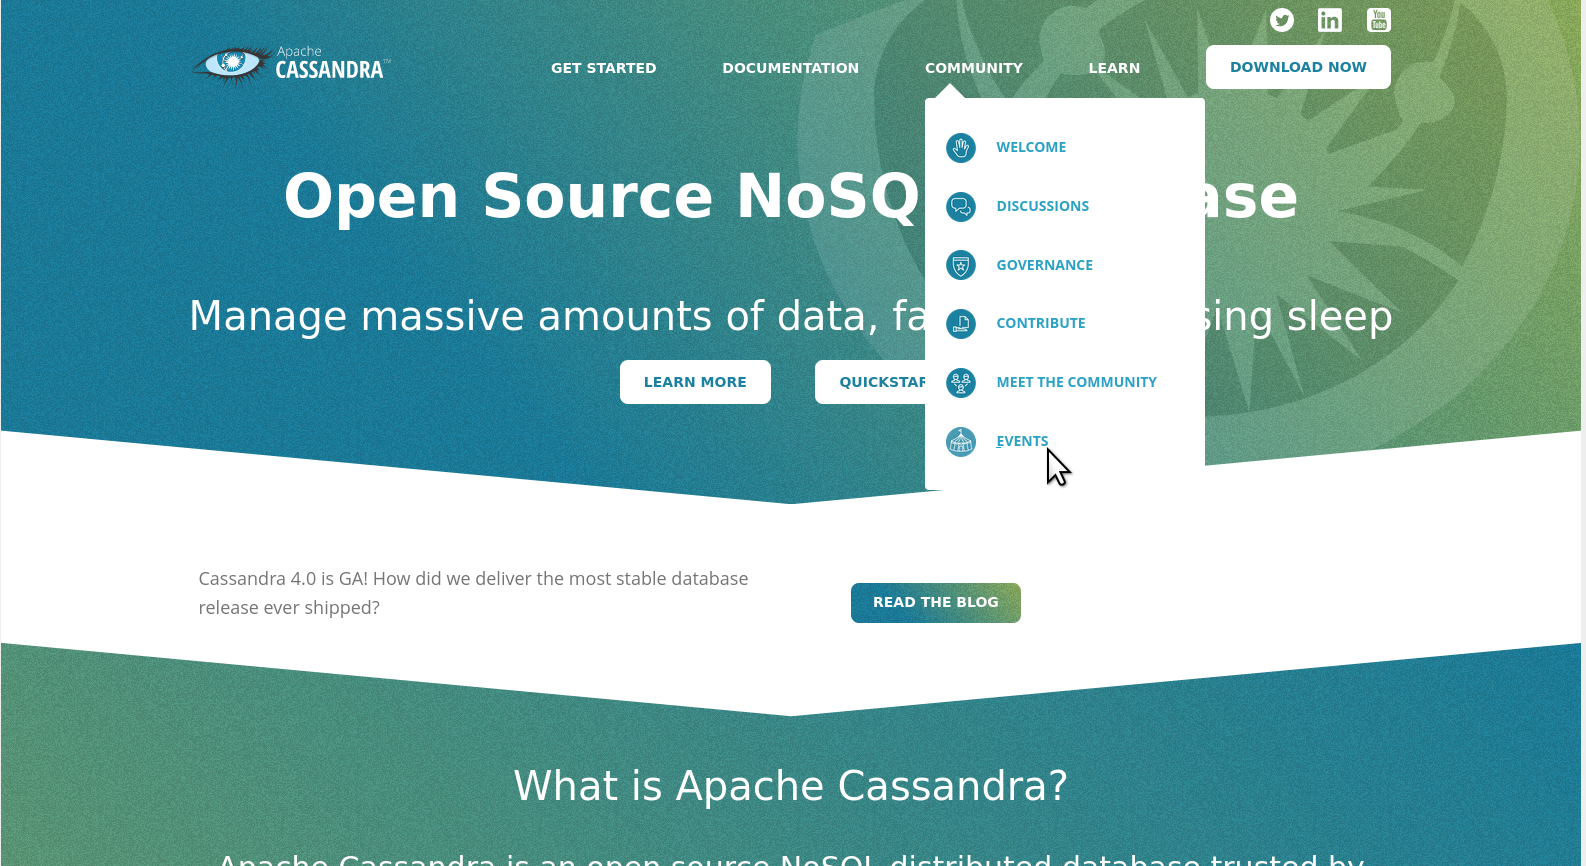
Task: Select Meet the Community menu entry
Action: click(1076, 382)
